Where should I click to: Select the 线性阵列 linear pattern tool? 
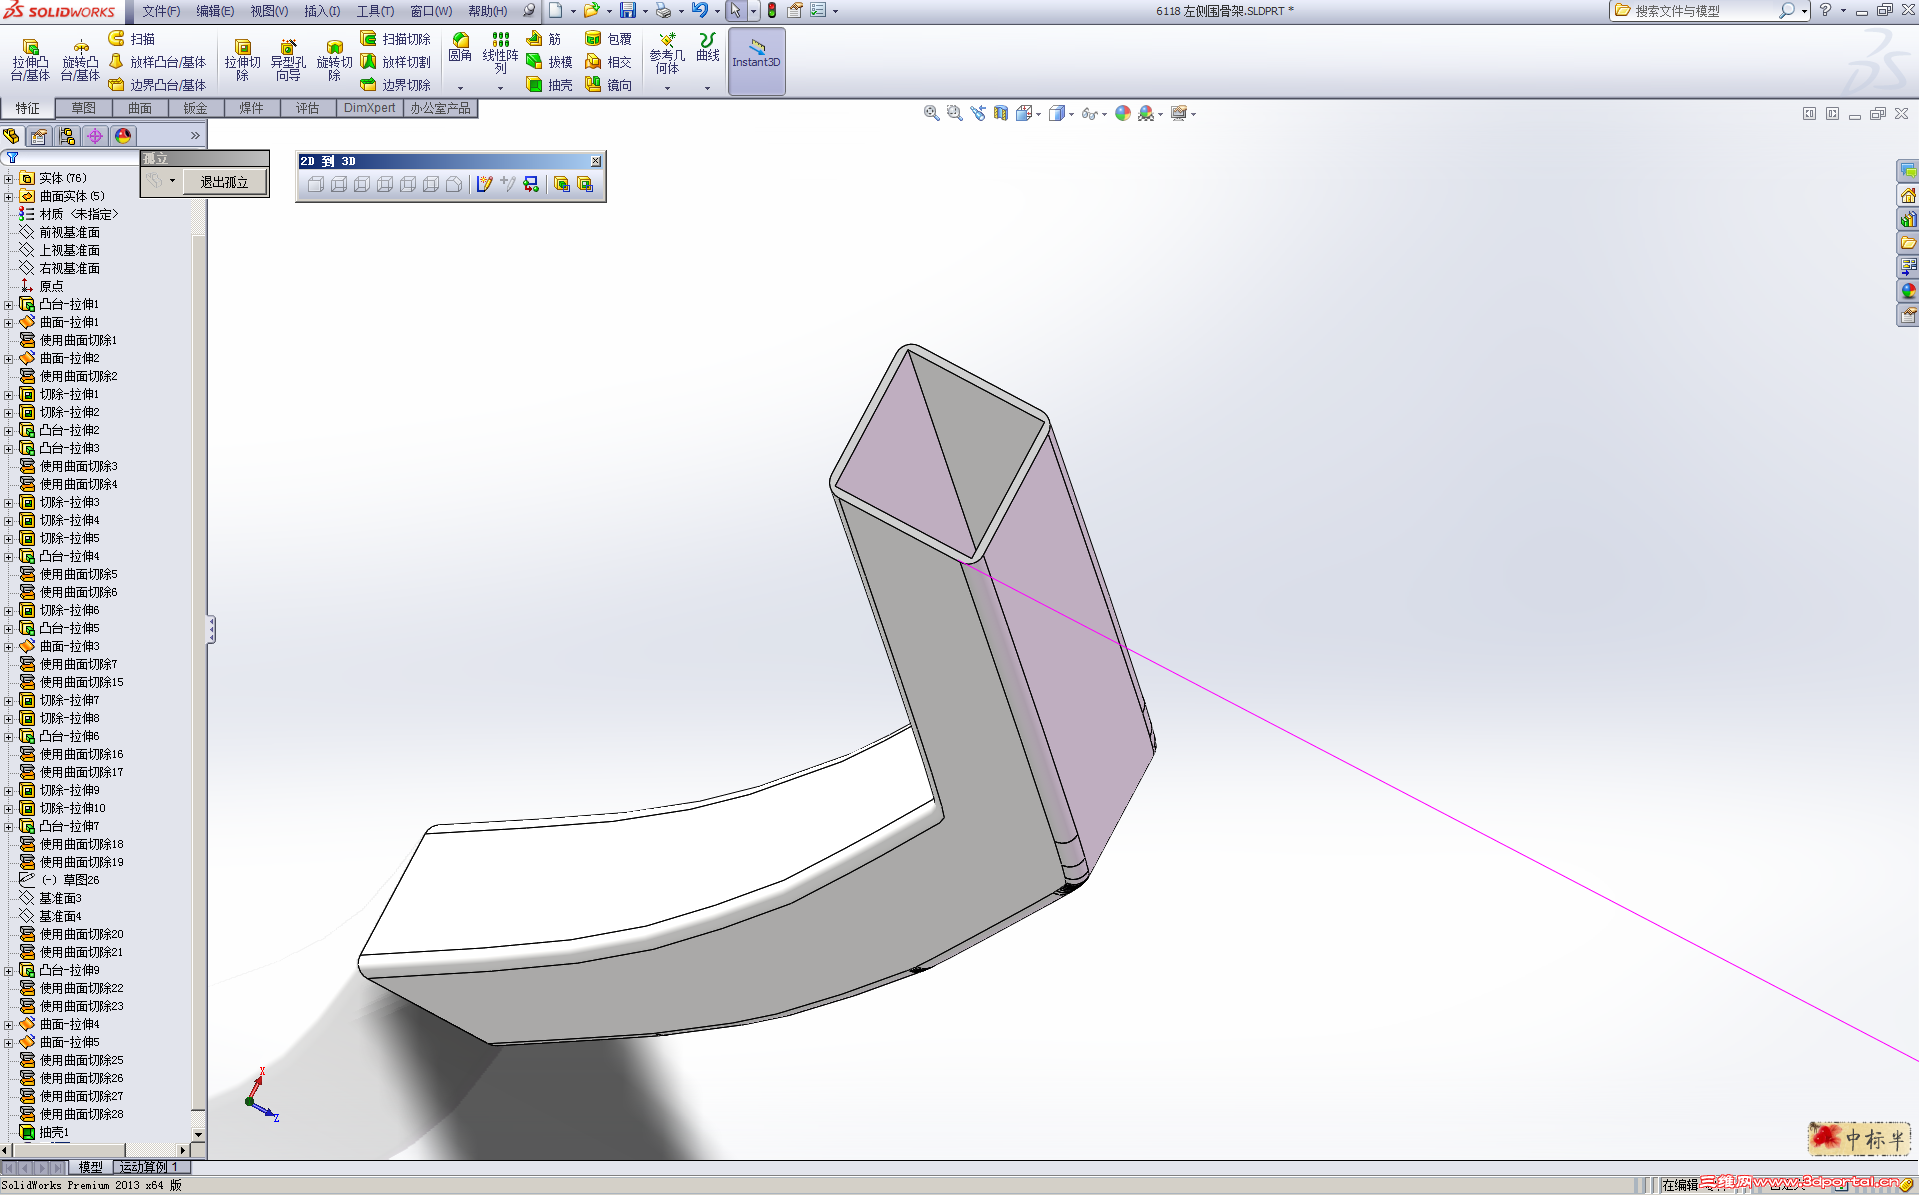(500, 52)
